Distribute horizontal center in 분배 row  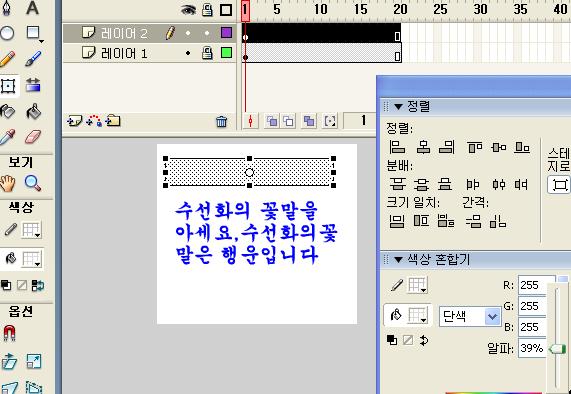click(x=499, y=185)
